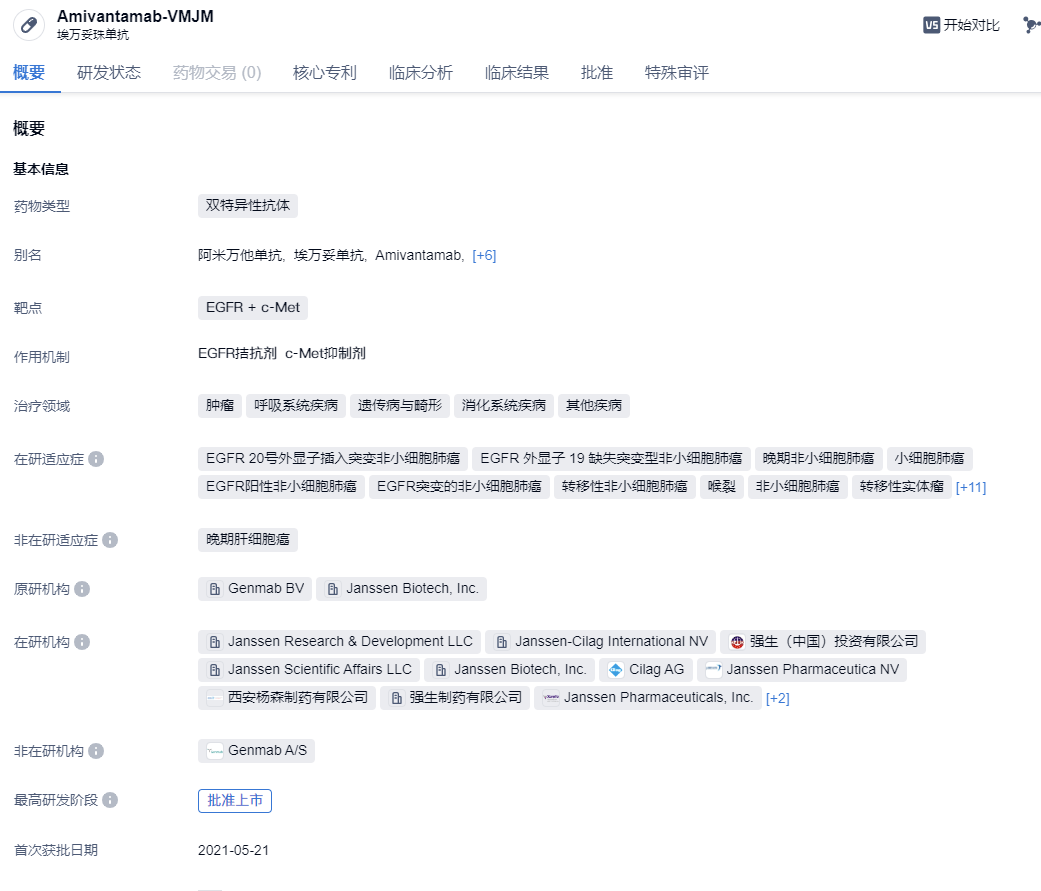Click the 批准上市 phase badge
This screenshot has height=891, width=1041.
coord(235,800)
